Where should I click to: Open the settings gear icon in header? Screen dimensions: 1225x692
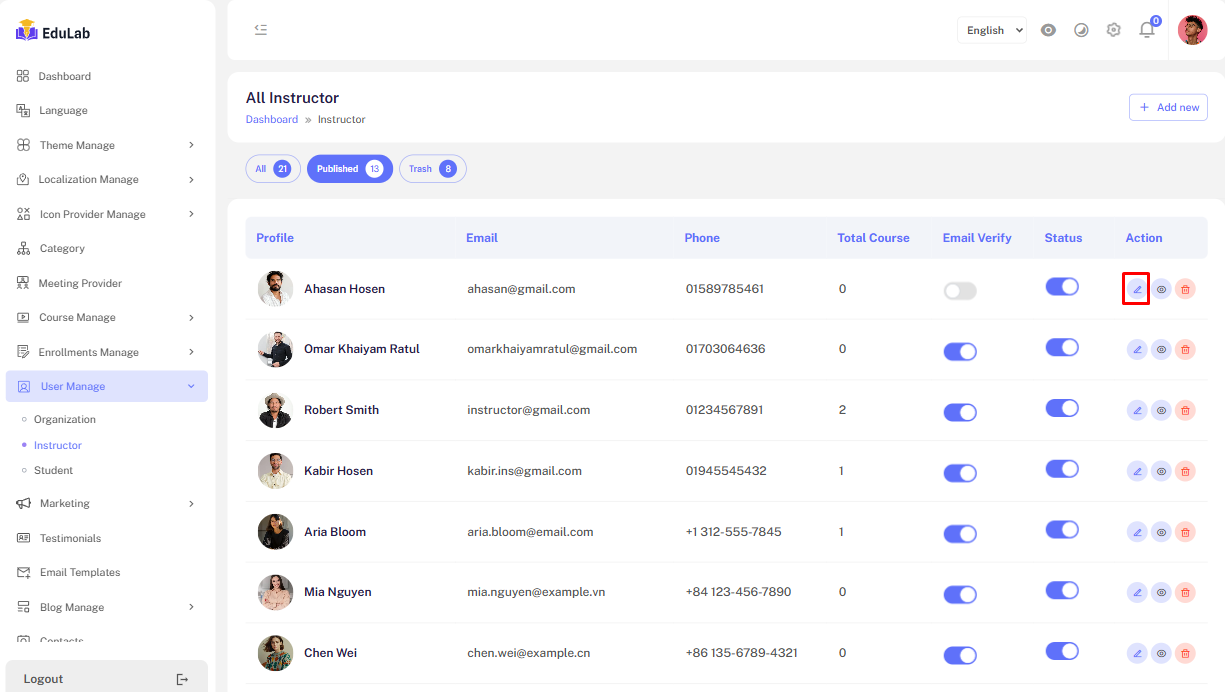[x=1114, y=30]
